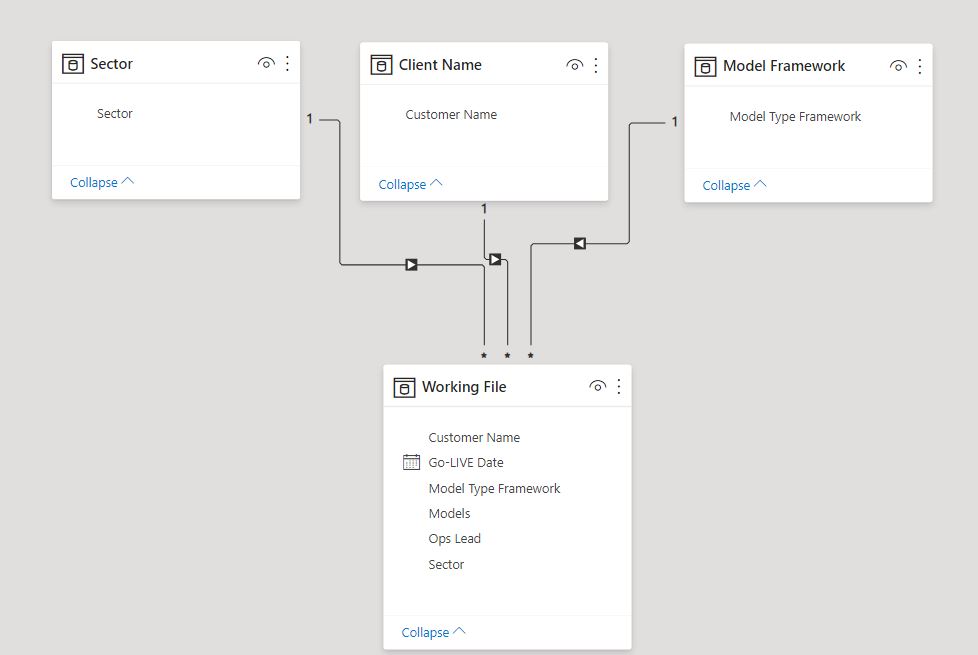Select Customer Name field in Client Name table
The height and width of the screenshot is (655, 978).
click(451, 115)
